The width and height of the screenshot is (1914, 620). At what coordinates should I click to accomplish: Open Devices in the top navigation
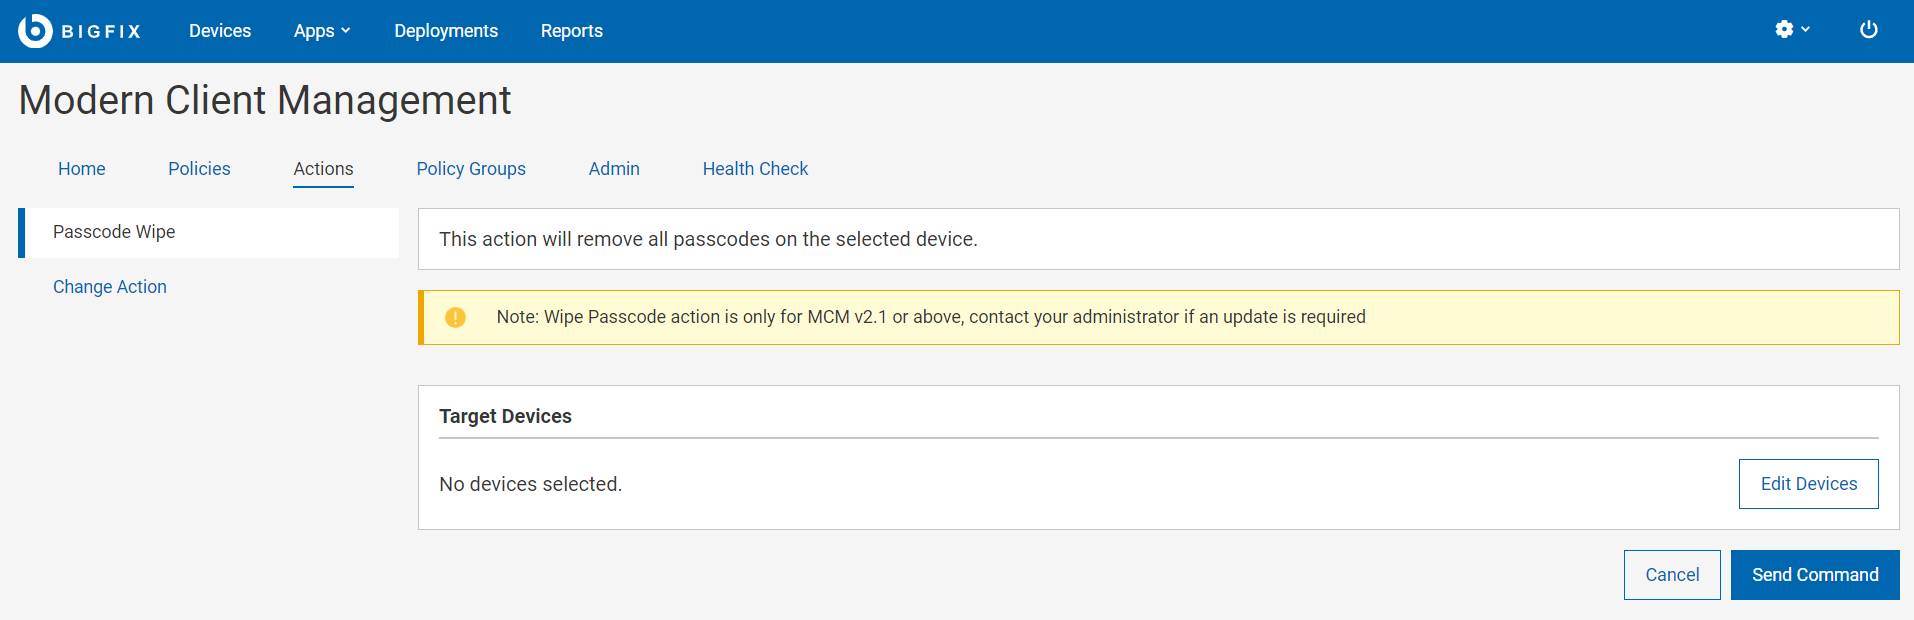[x=220, y=31]
